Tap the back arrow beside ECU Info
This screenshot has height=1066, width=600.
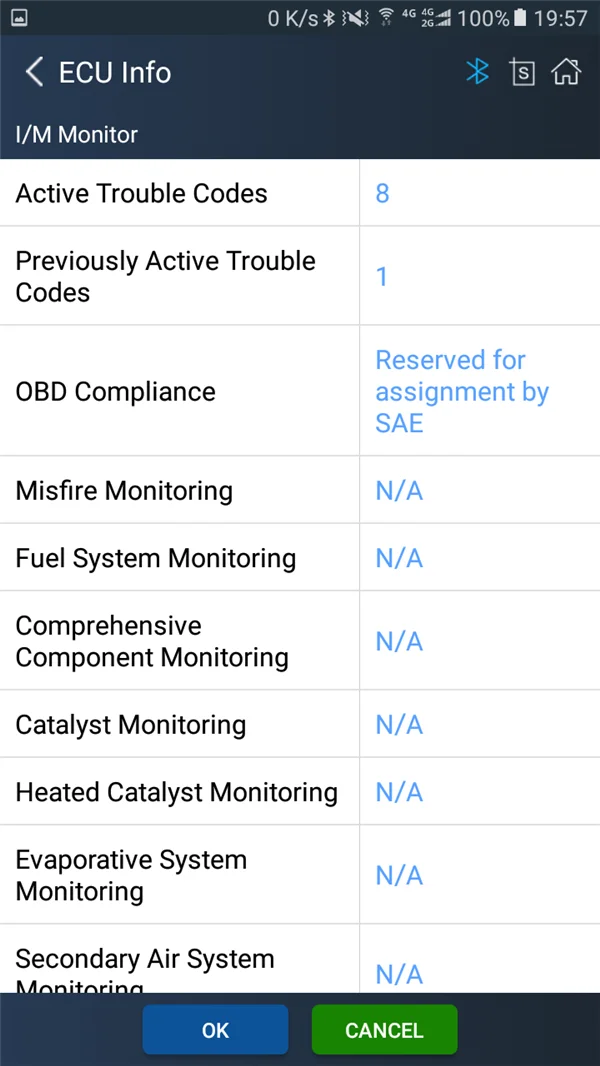click(34, 72)
